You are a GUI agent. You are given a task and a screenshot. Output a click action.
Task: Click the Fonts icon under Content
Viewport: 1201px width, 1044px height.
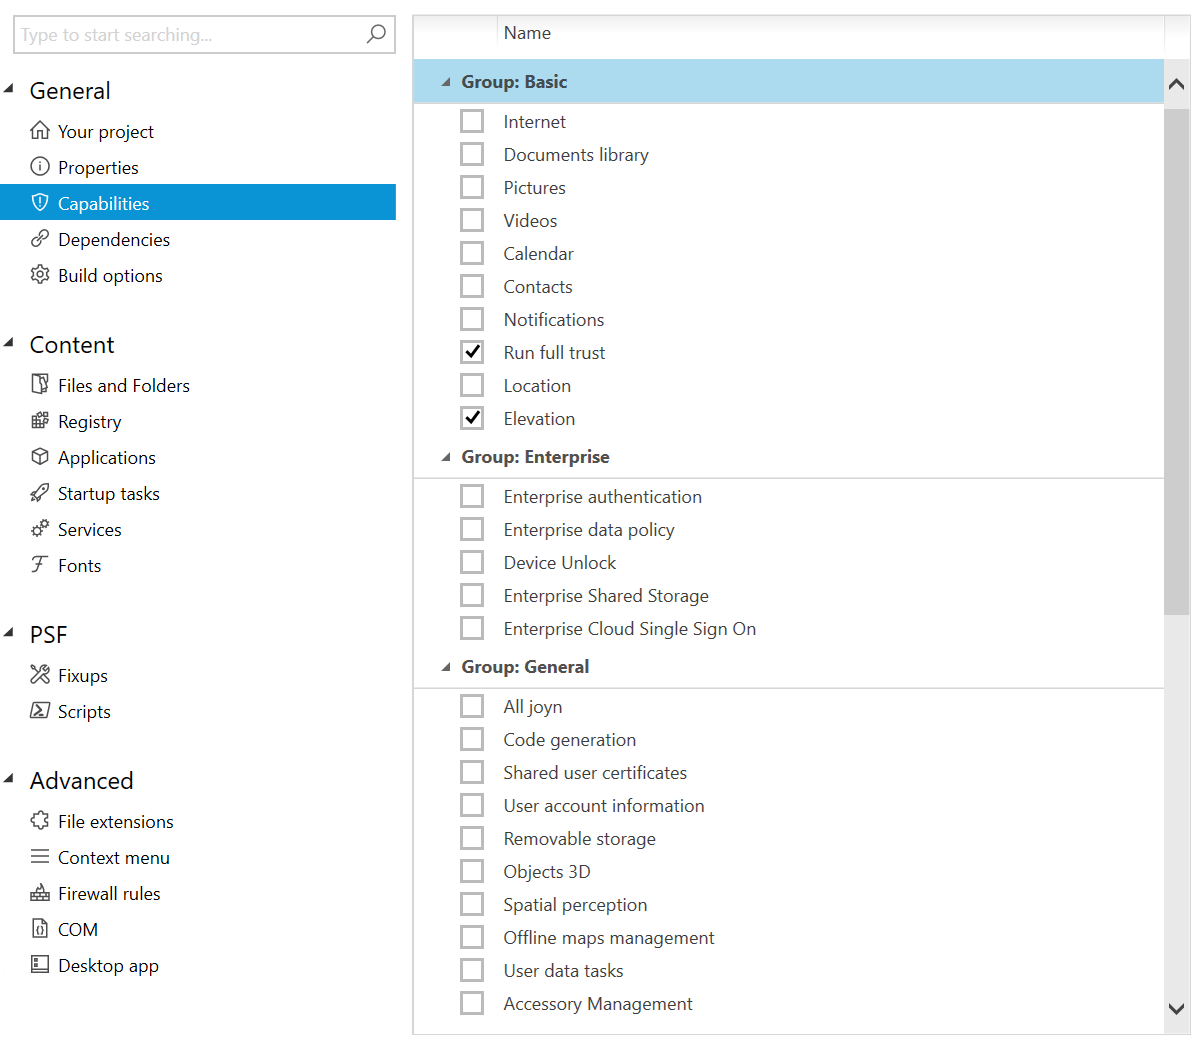[40, 565]
